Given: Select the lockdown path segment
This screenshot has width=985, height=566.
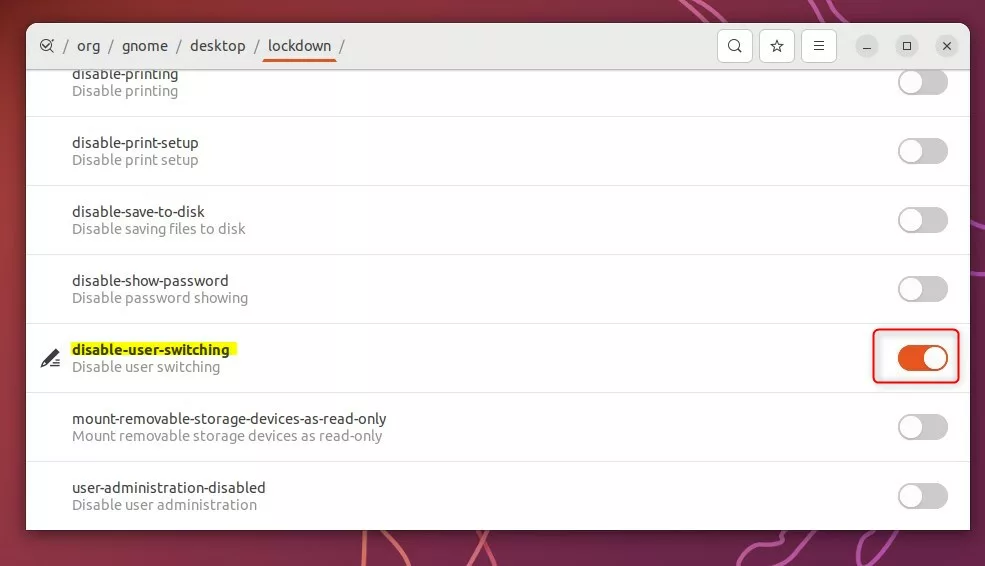Looking at the screenshot, I should [x=300, y=46].
